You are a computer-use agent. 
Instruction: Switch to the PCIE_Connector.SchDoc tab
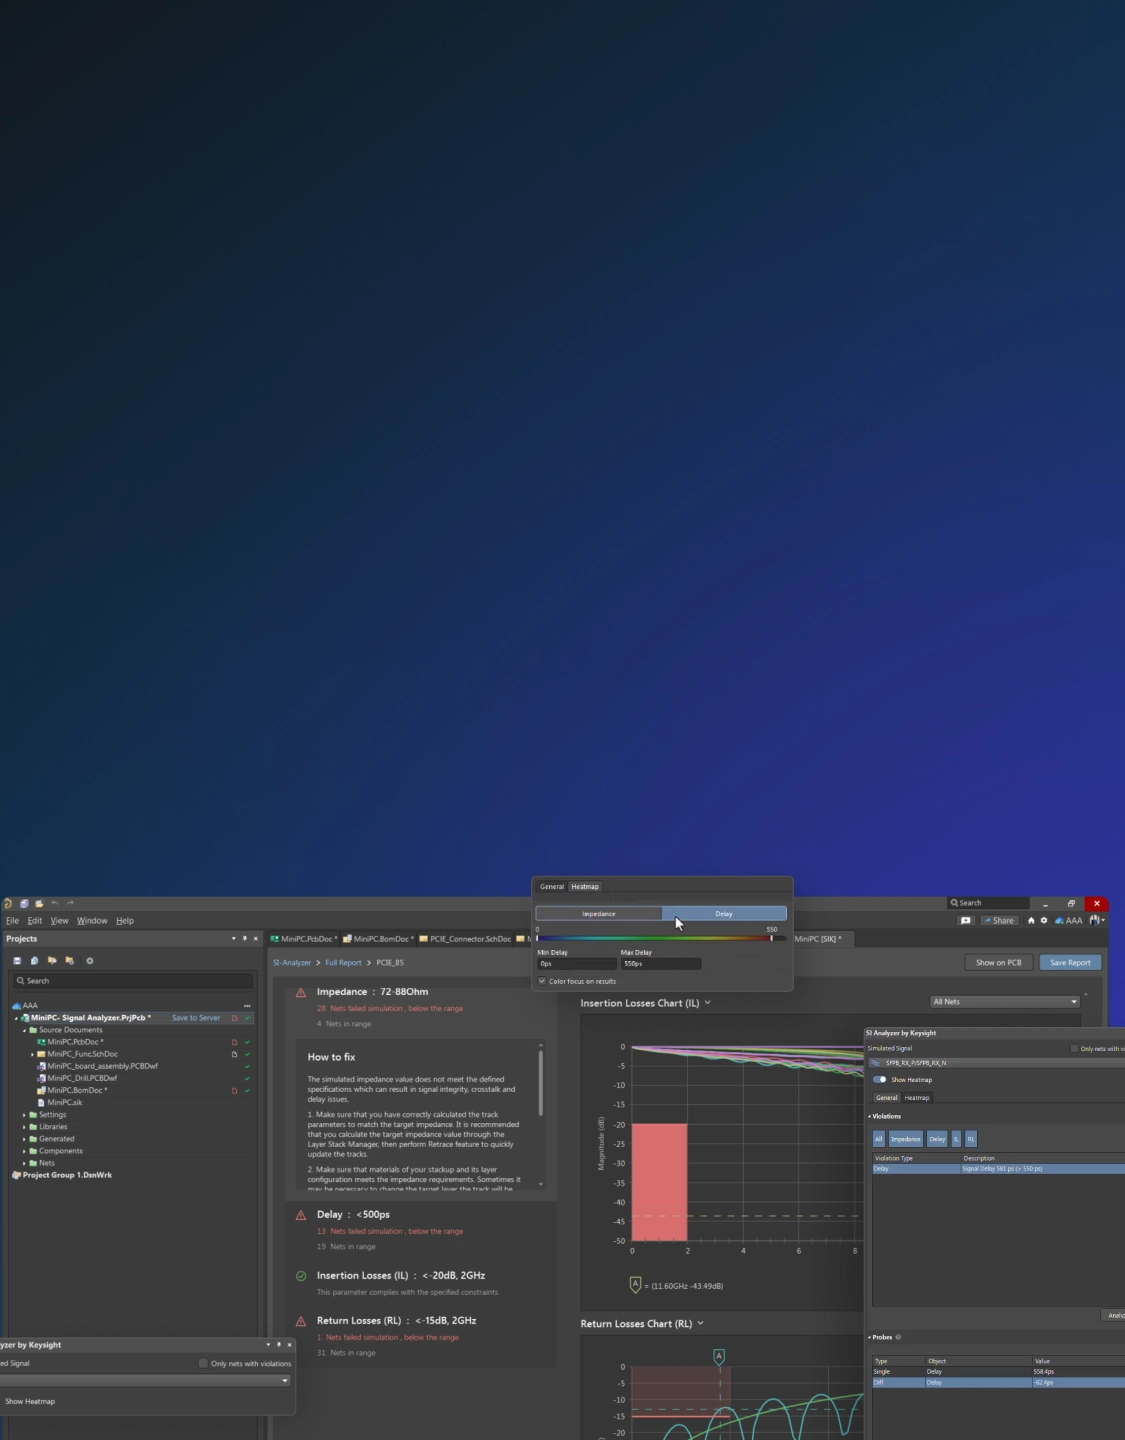click(x=465, y=939)
